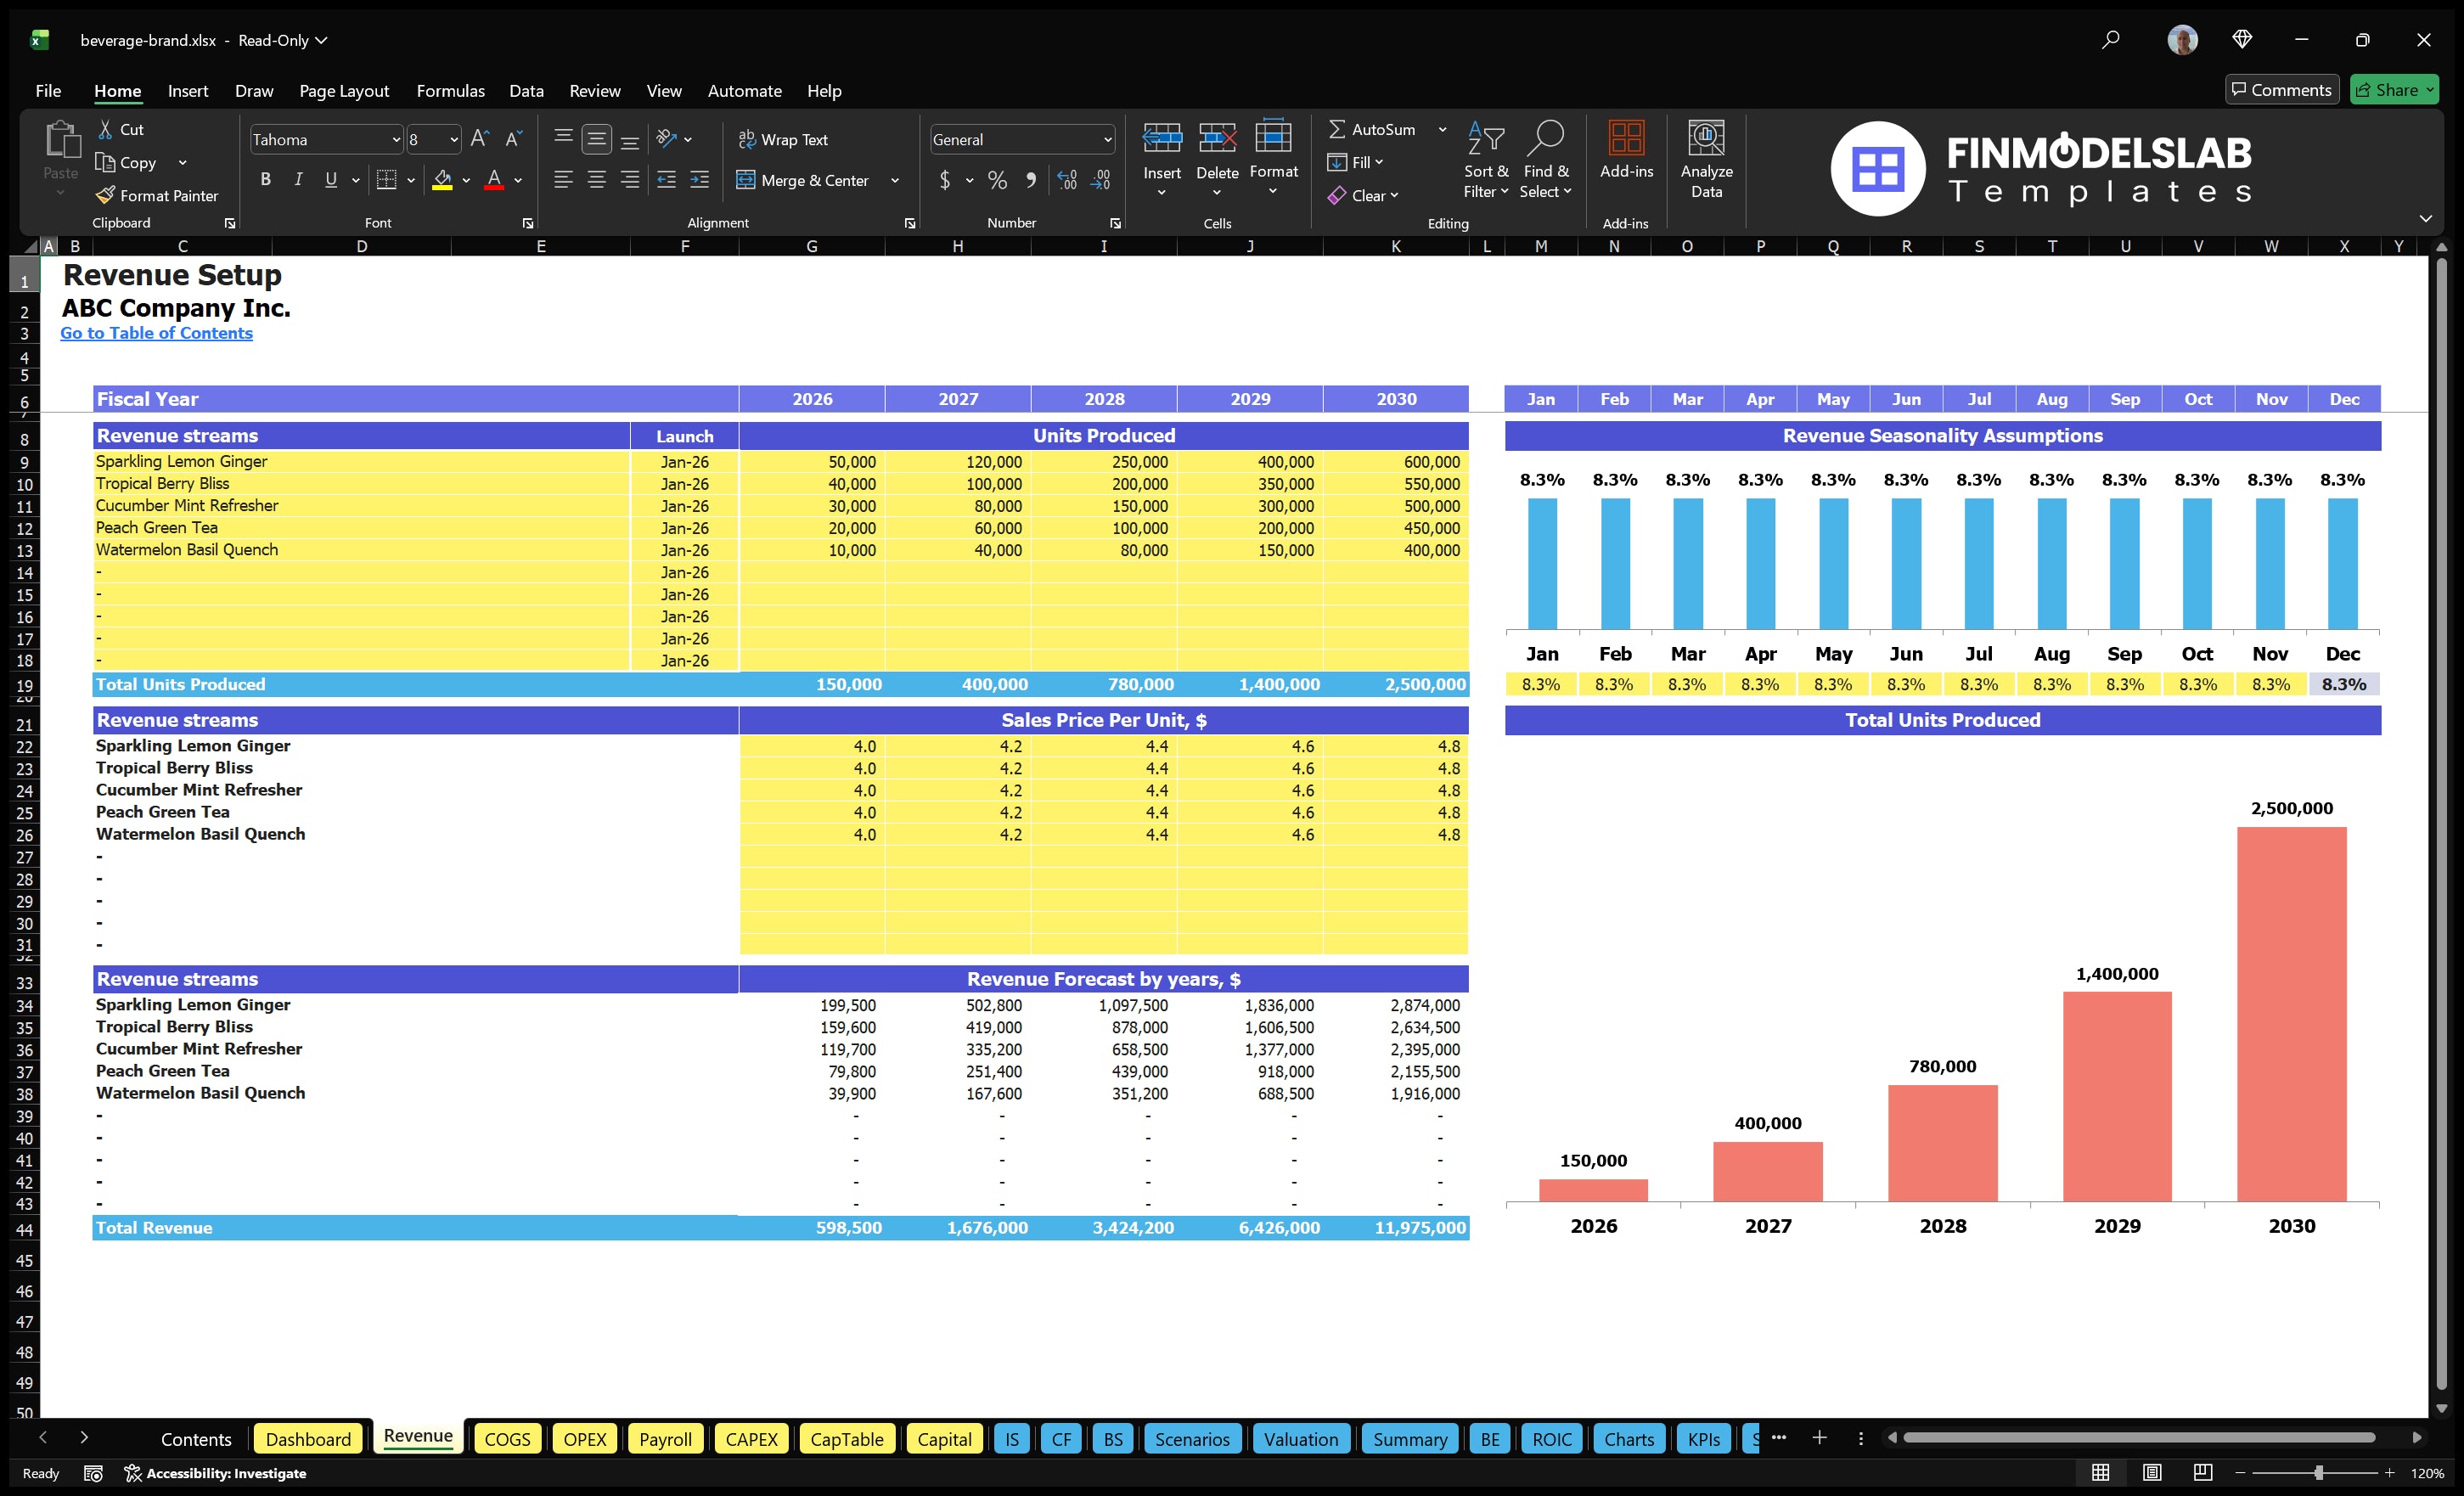This screenshot has height=1496, width=2464.
Task: Switch to Page Break Preview view icon
Action: (2203, 1472)
